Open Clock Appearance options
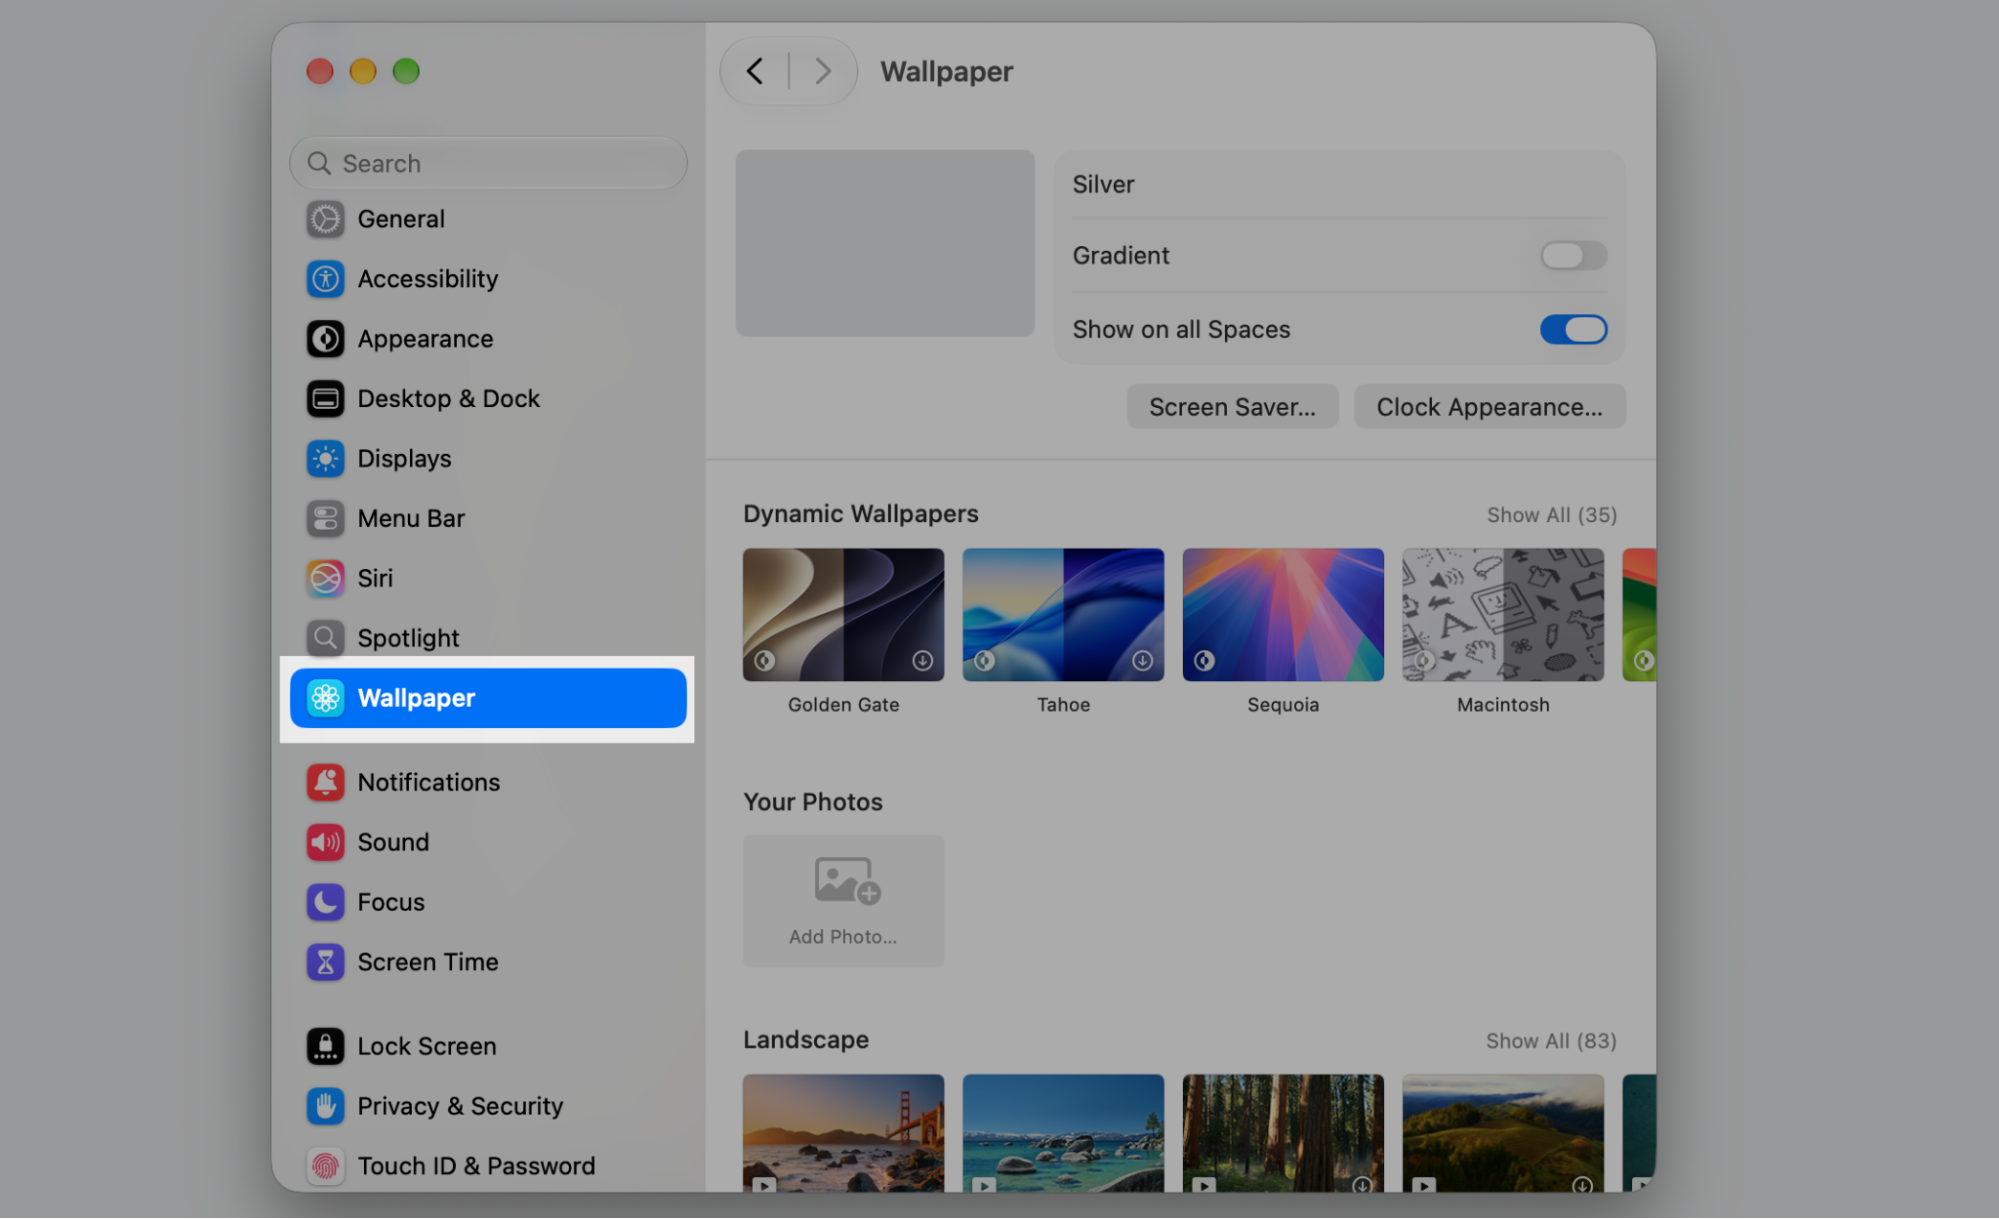1999x1219 pixels. coord(1489,407)
